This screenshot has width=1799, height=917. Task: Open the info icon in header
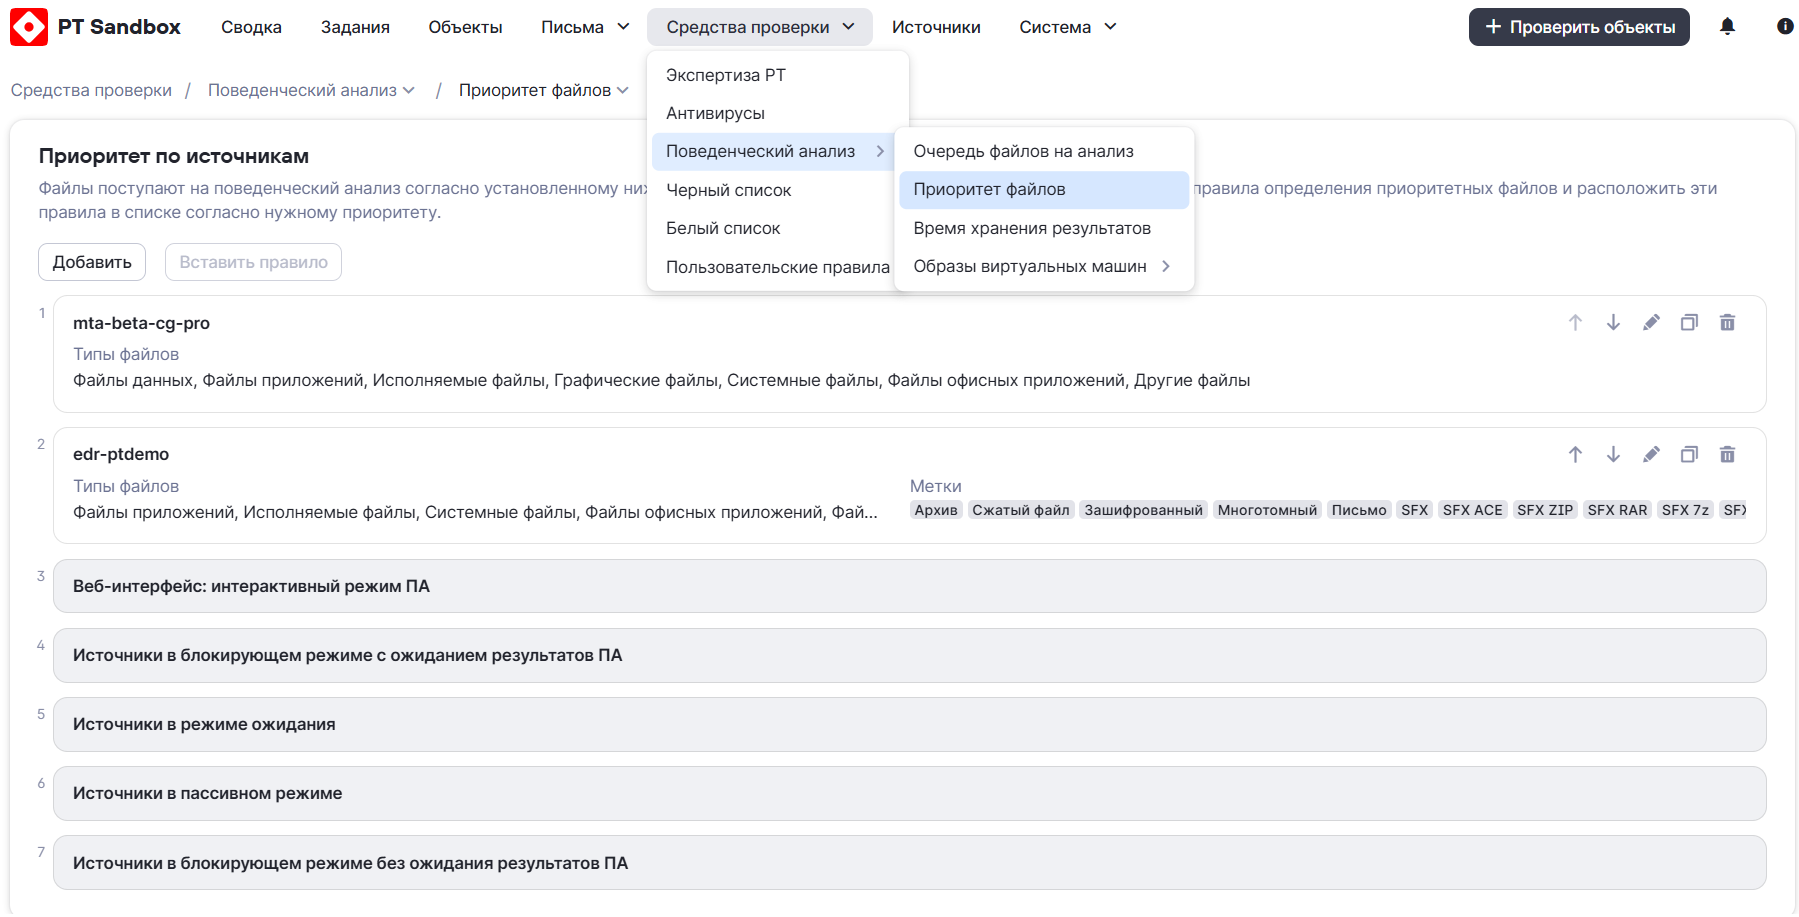click(1785, 27)
